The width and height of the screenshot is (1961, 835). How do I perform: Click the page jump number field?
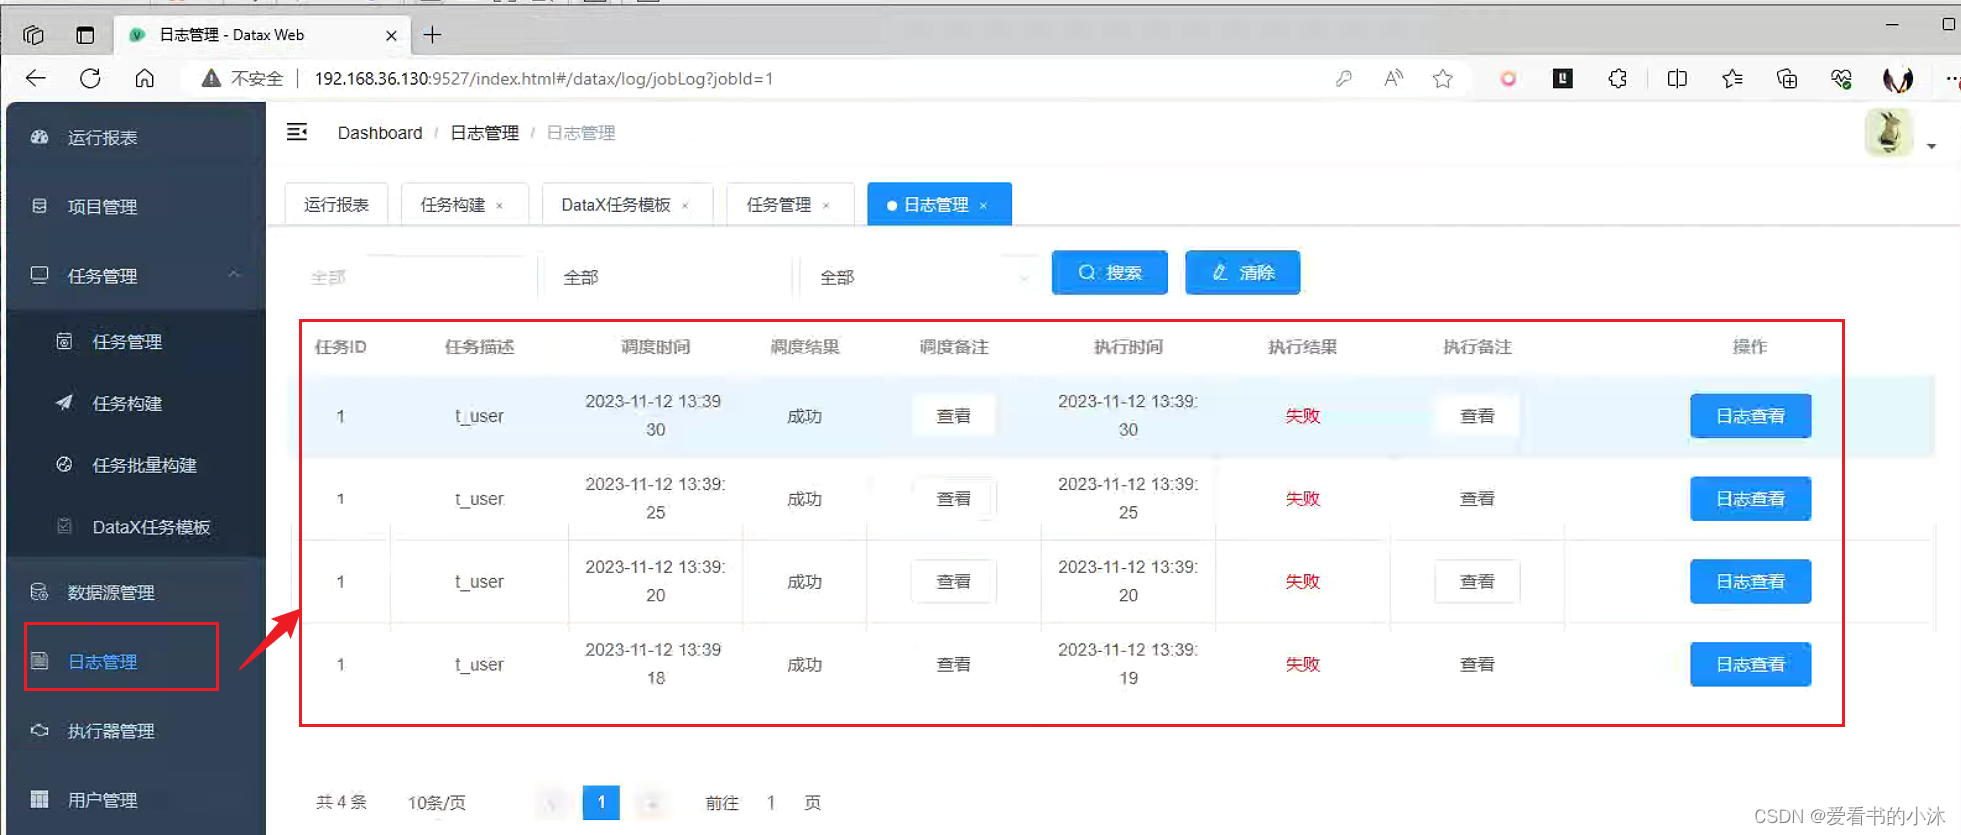point(771,802)
